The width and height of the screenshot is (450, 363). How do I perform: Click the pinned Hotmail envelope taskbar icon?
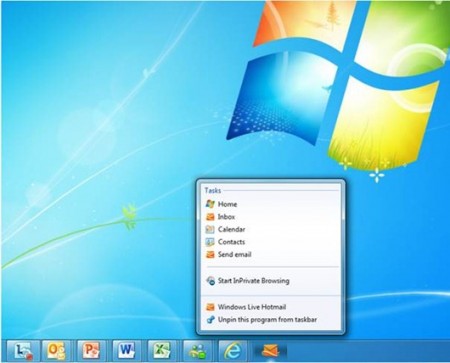click(x=270, y=351)
